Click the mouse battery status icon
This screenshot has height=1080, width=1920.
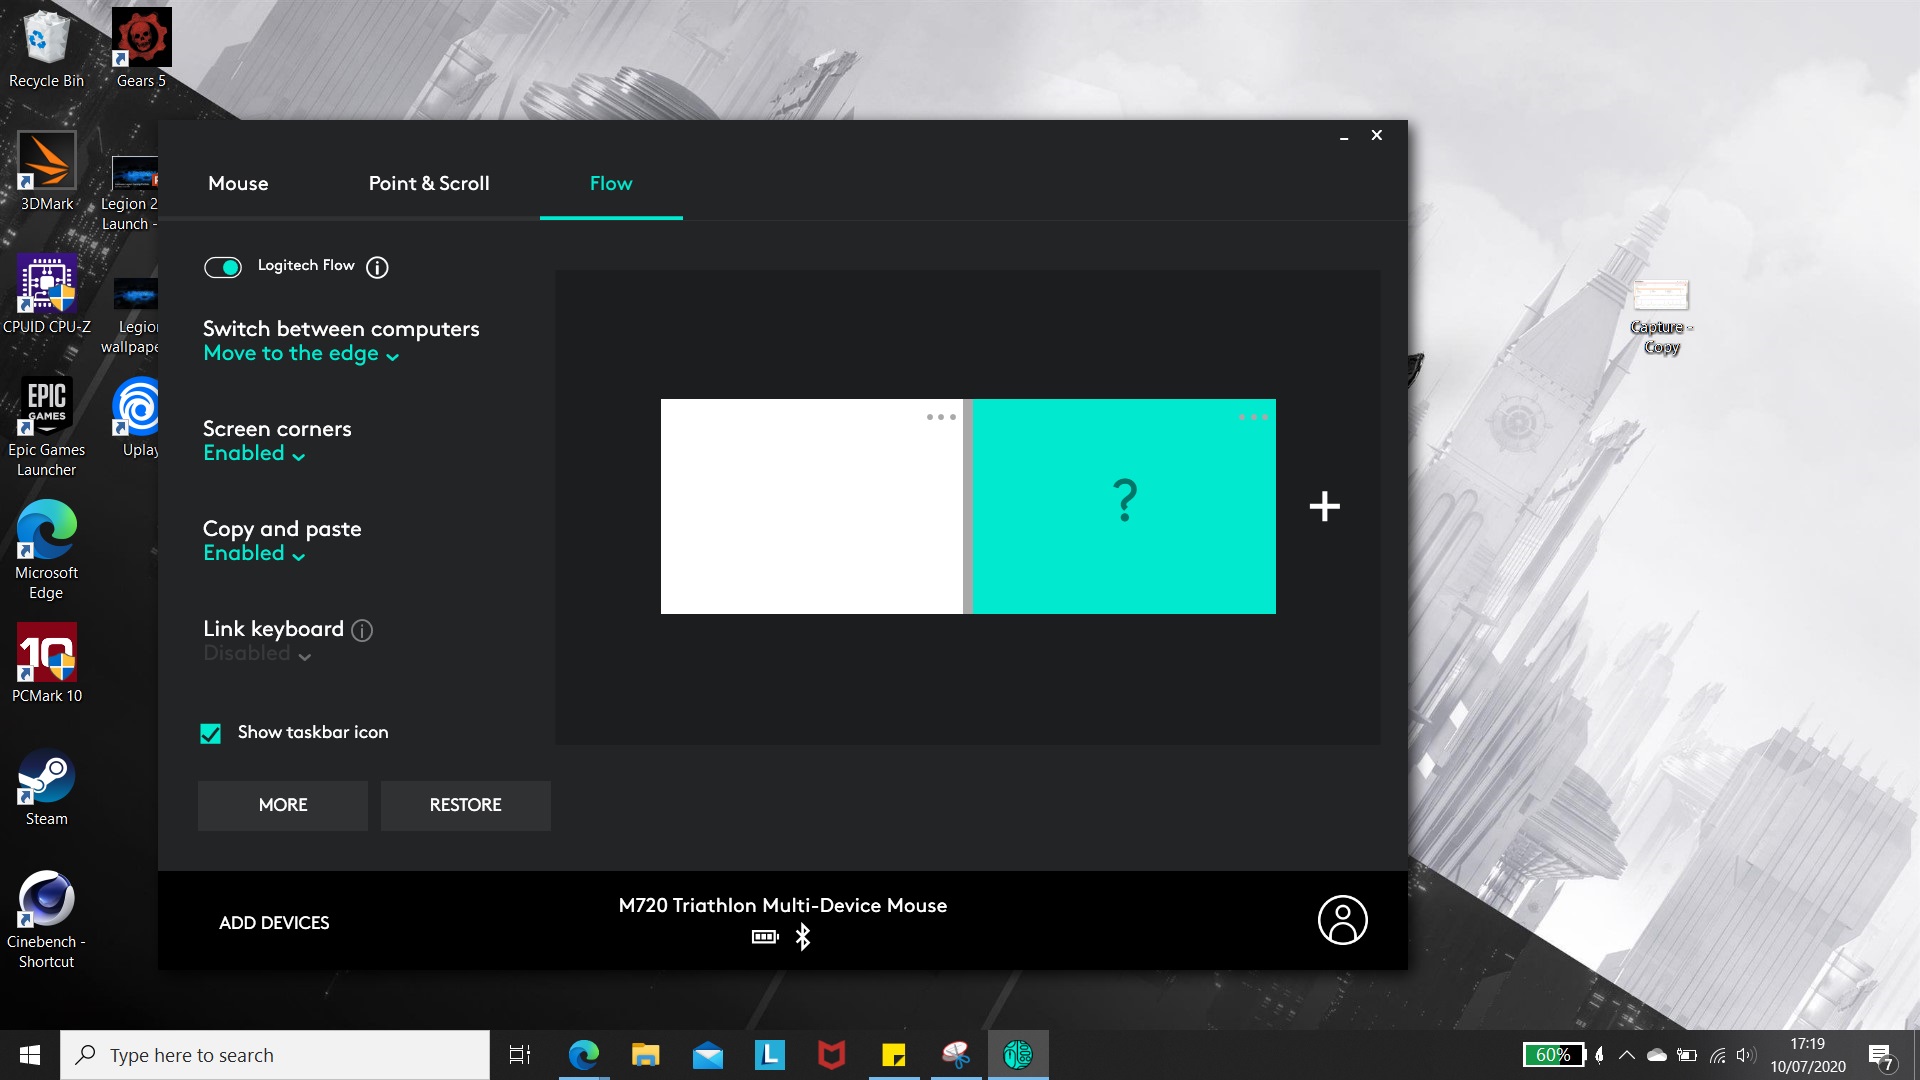pyautogui.click(x=765, y=937)
